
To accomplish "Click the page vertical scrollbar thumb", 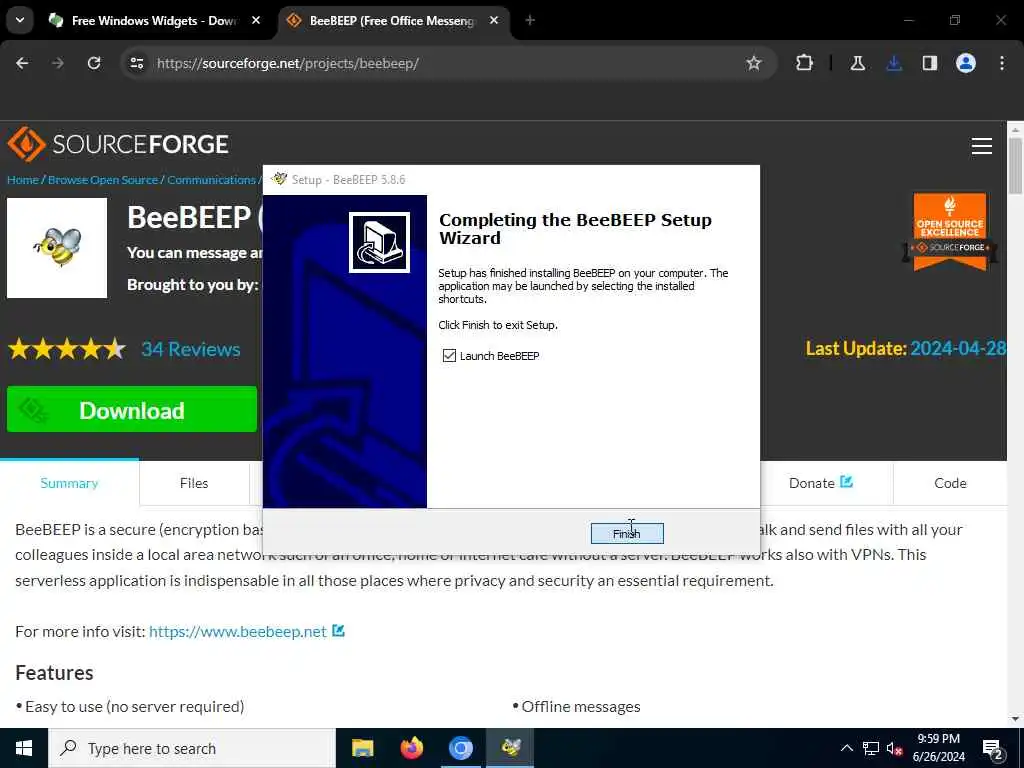I will 1015,166.
